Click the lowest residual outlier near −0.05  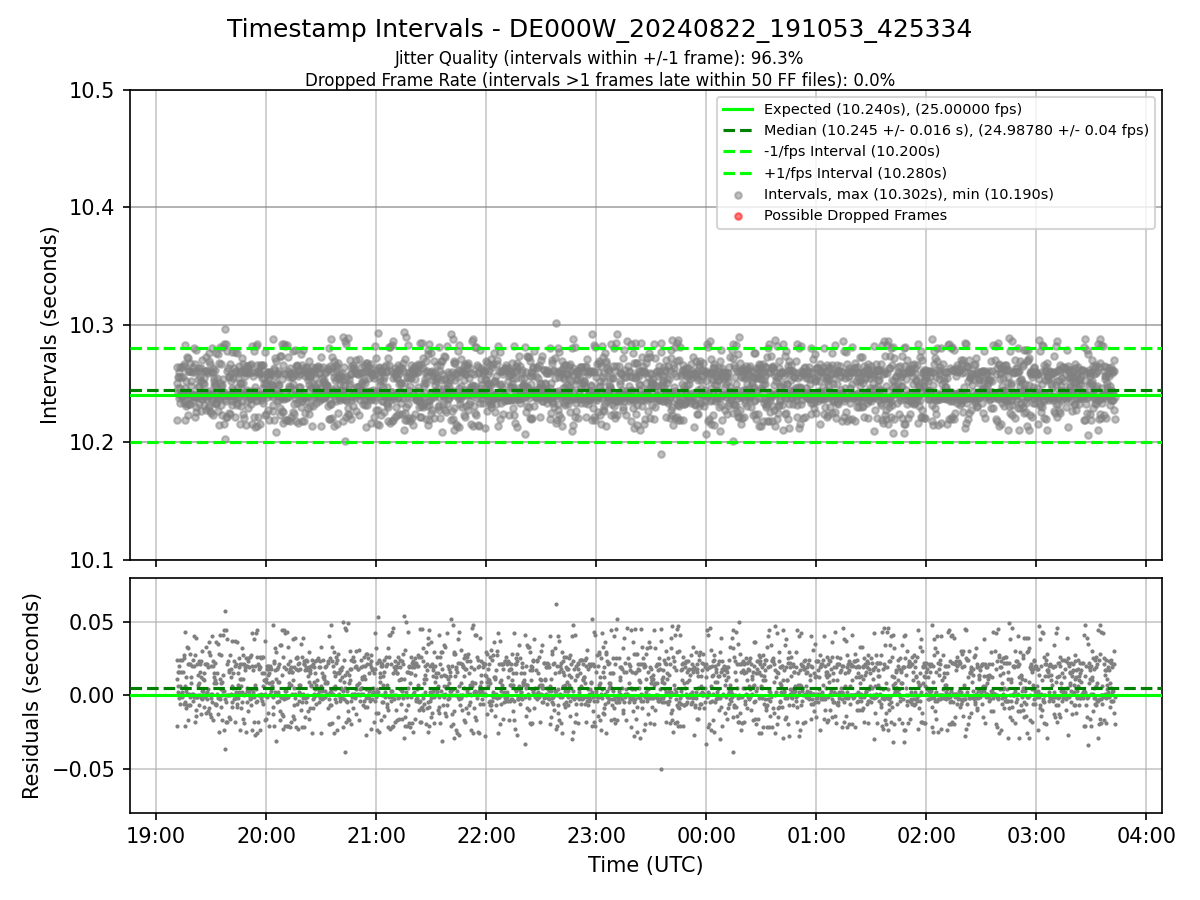[x=661, y=769]
